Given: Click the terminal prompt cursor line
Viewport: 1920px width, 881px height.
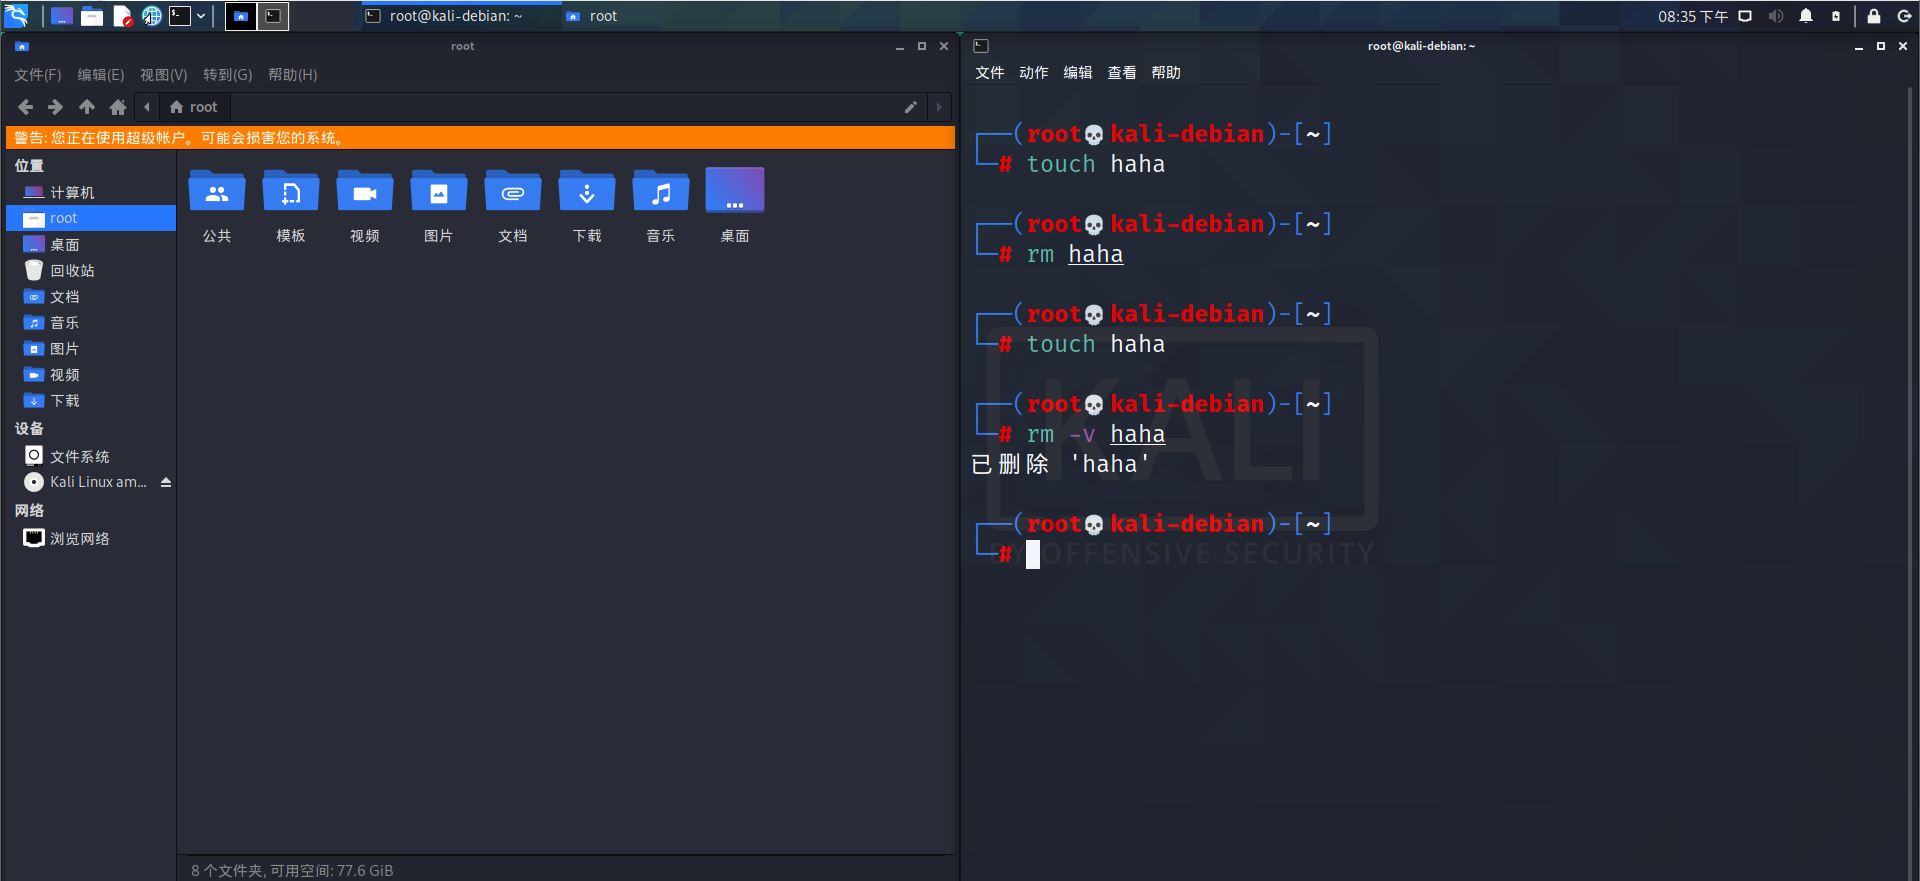Looking at the screenshot, I should click(1033, 554).
